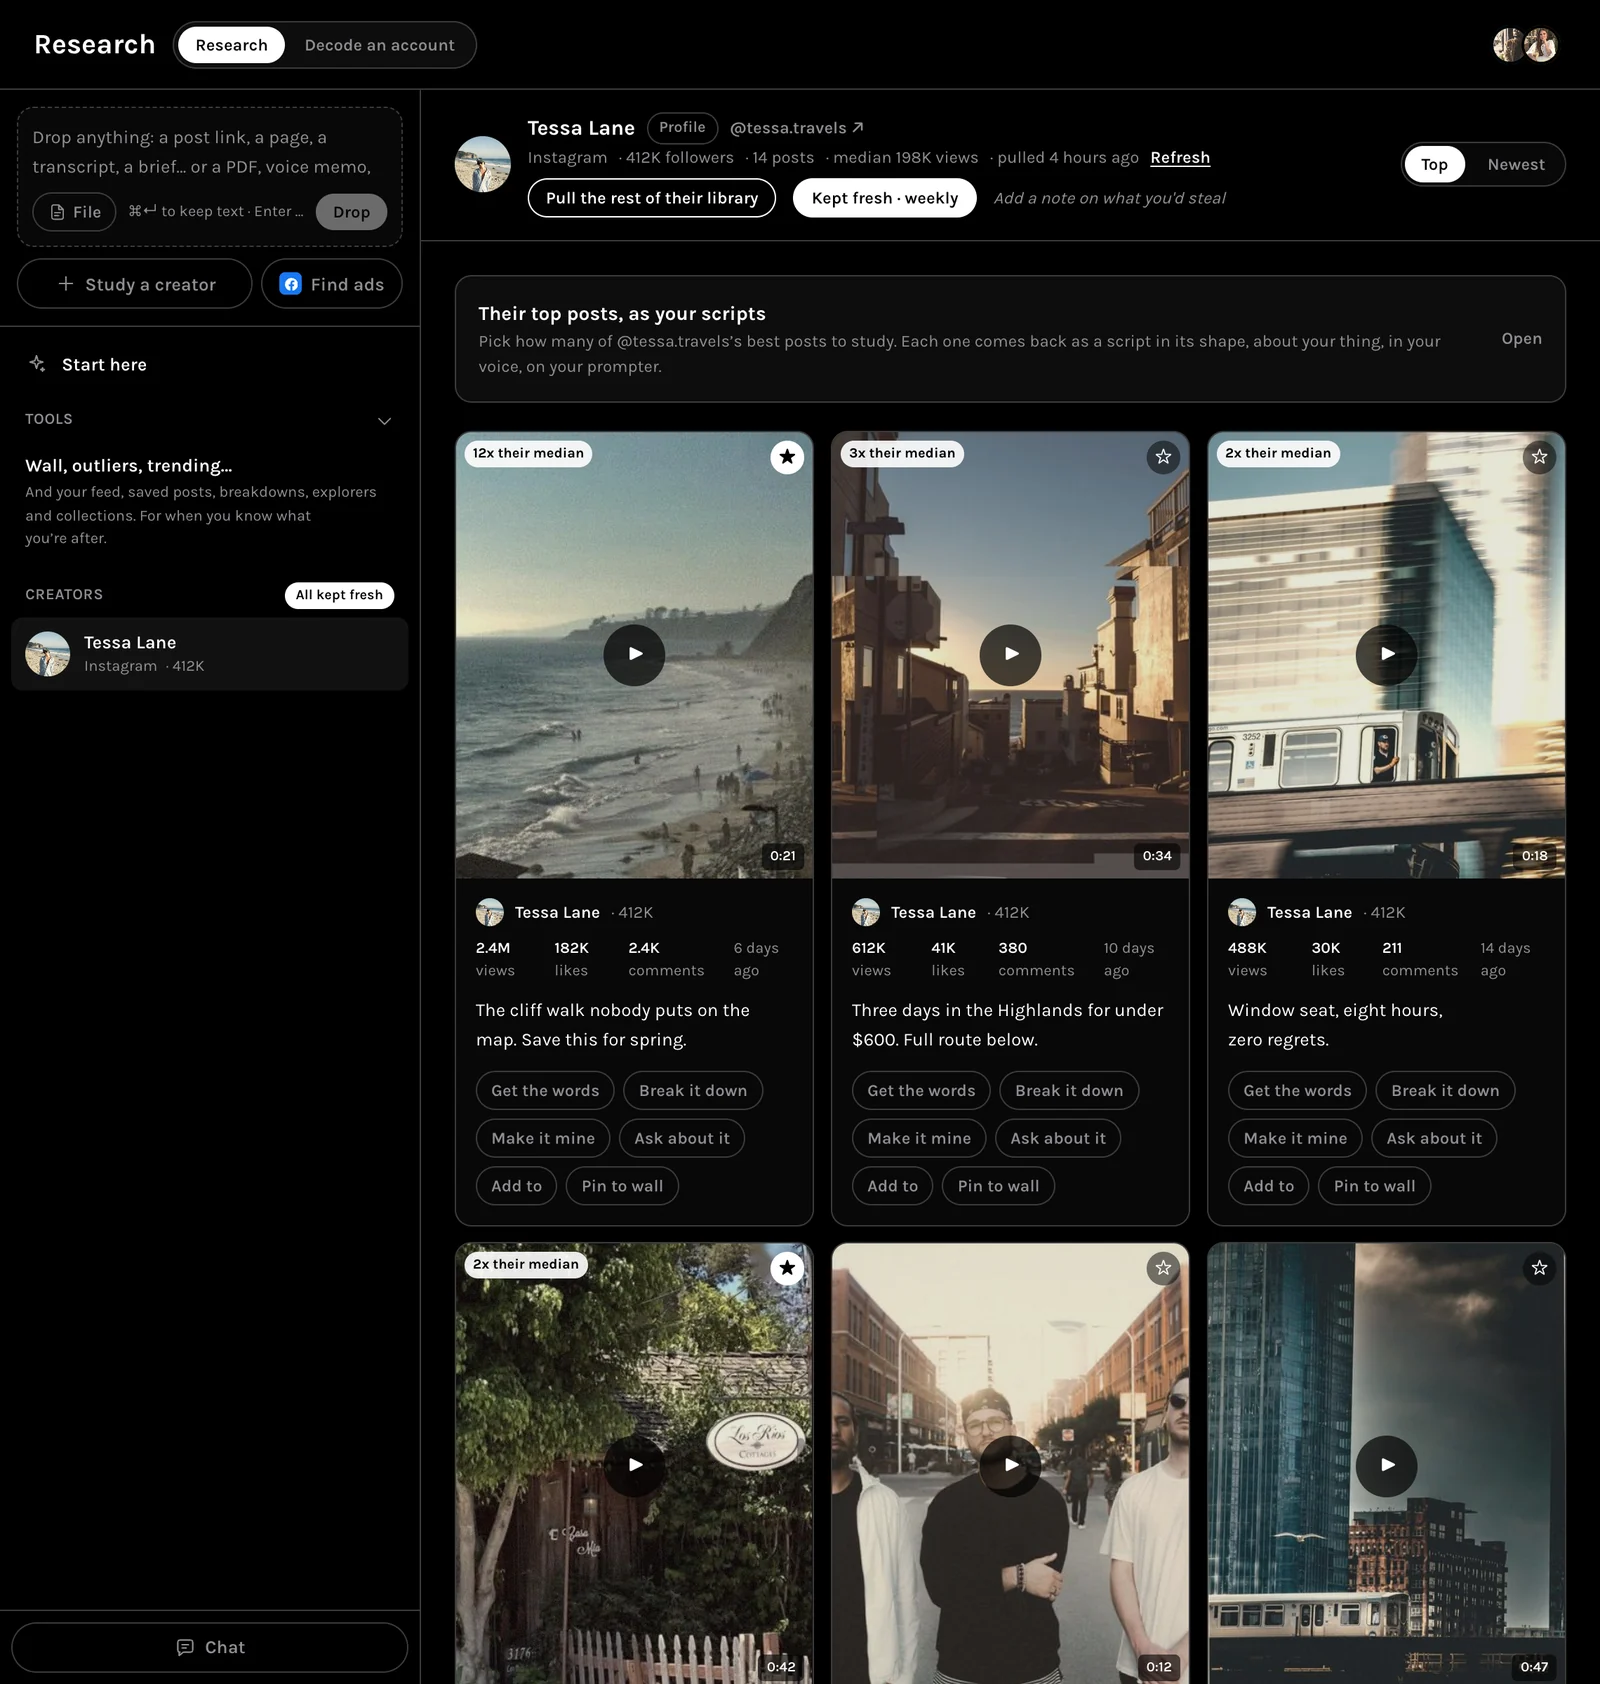Select Tessa Lane in Creators list
Image resolution: width=1600 pixels, height=1684 pixels.
tap(210, 654)
